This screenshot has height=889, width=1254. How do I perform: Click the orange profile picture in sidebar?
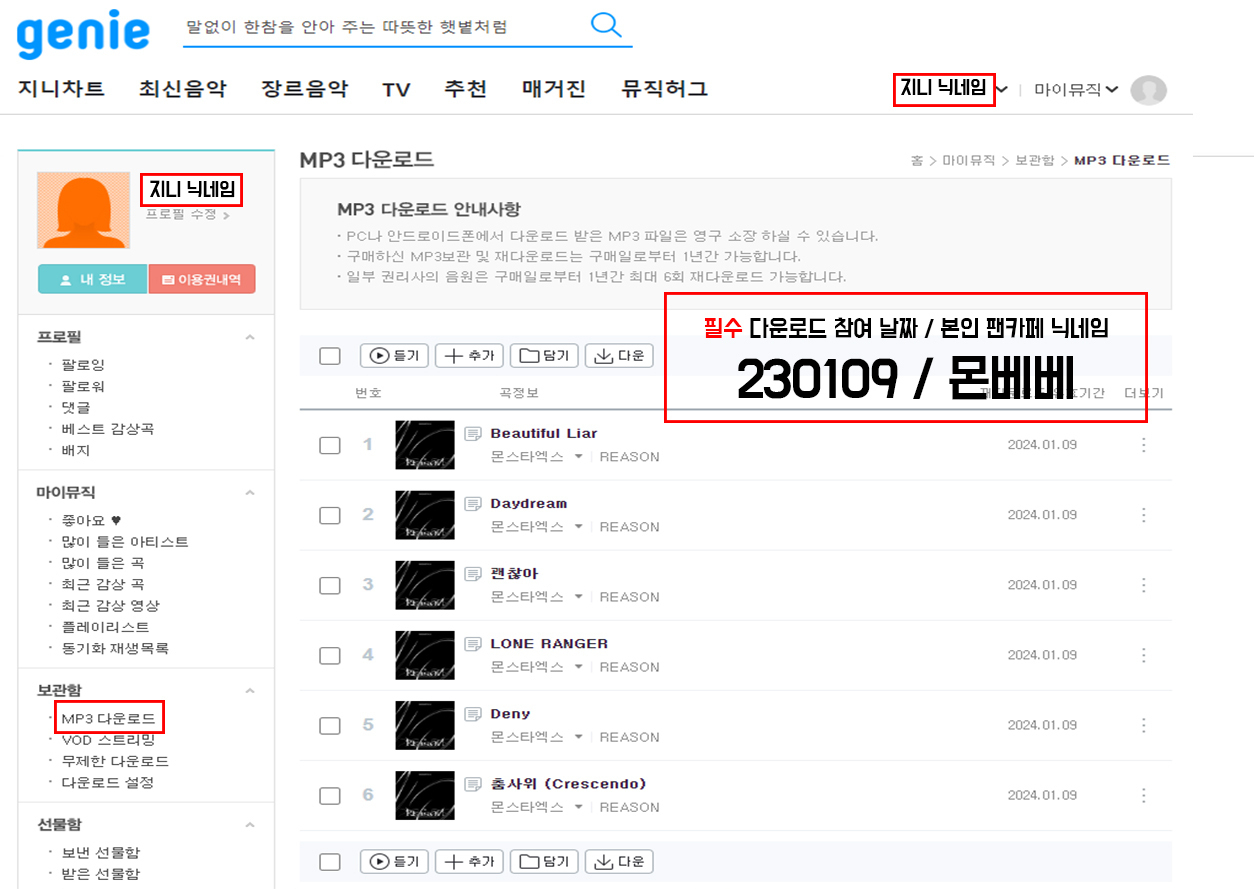tap(83, 210)
